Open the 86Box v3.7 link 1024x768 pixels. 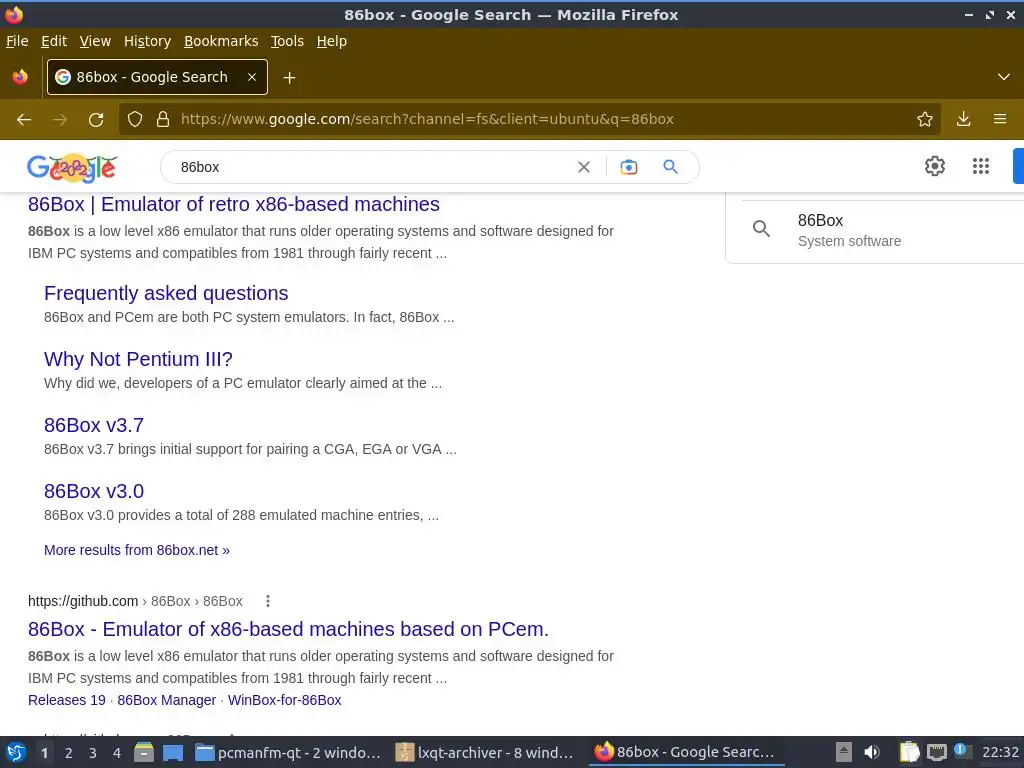pyautogui.click(x=93, y=425)
